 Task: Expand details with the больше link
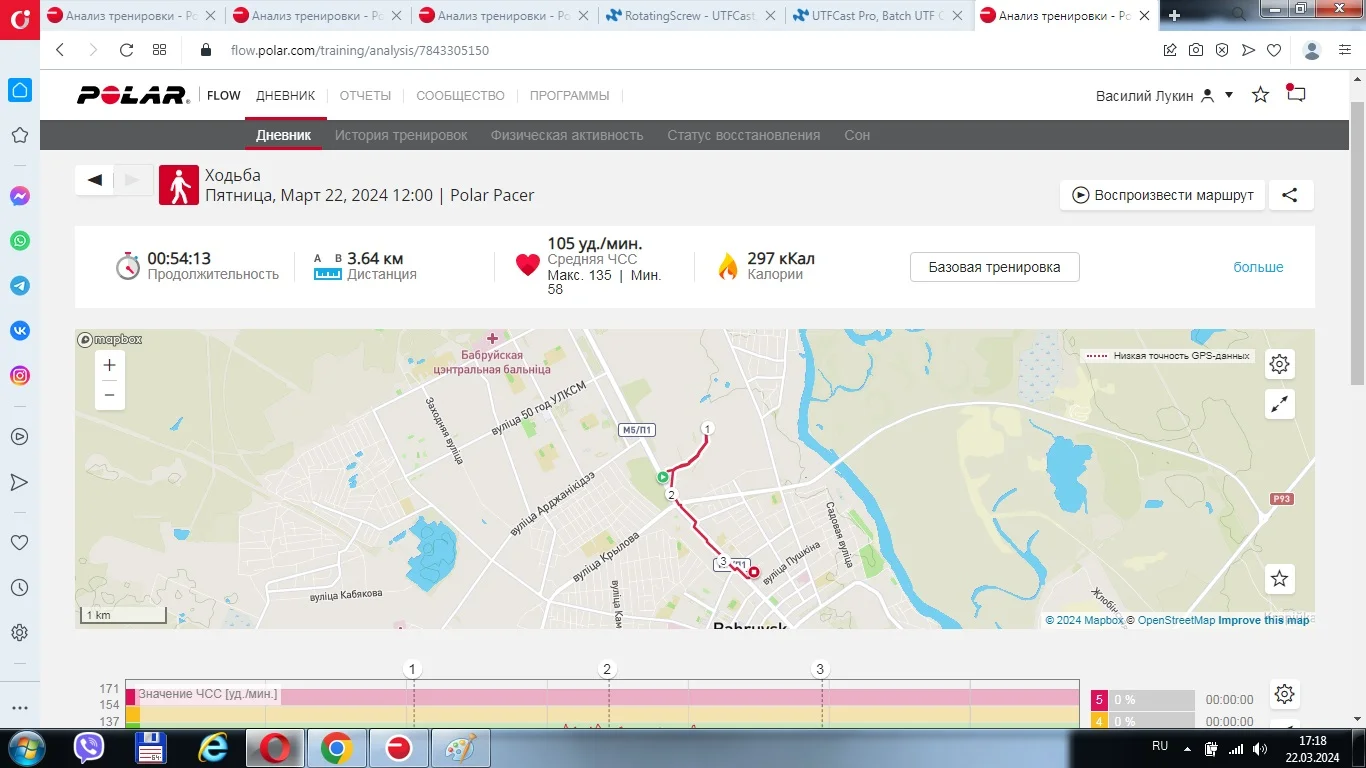click(1258, 267)
